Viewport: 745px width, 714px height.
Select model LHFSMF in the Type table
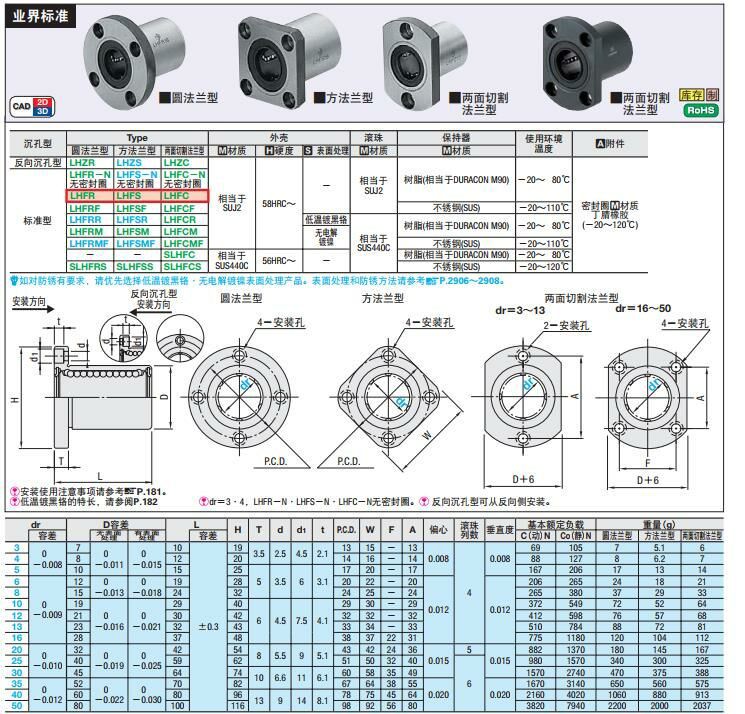click(x=136, y=244)
